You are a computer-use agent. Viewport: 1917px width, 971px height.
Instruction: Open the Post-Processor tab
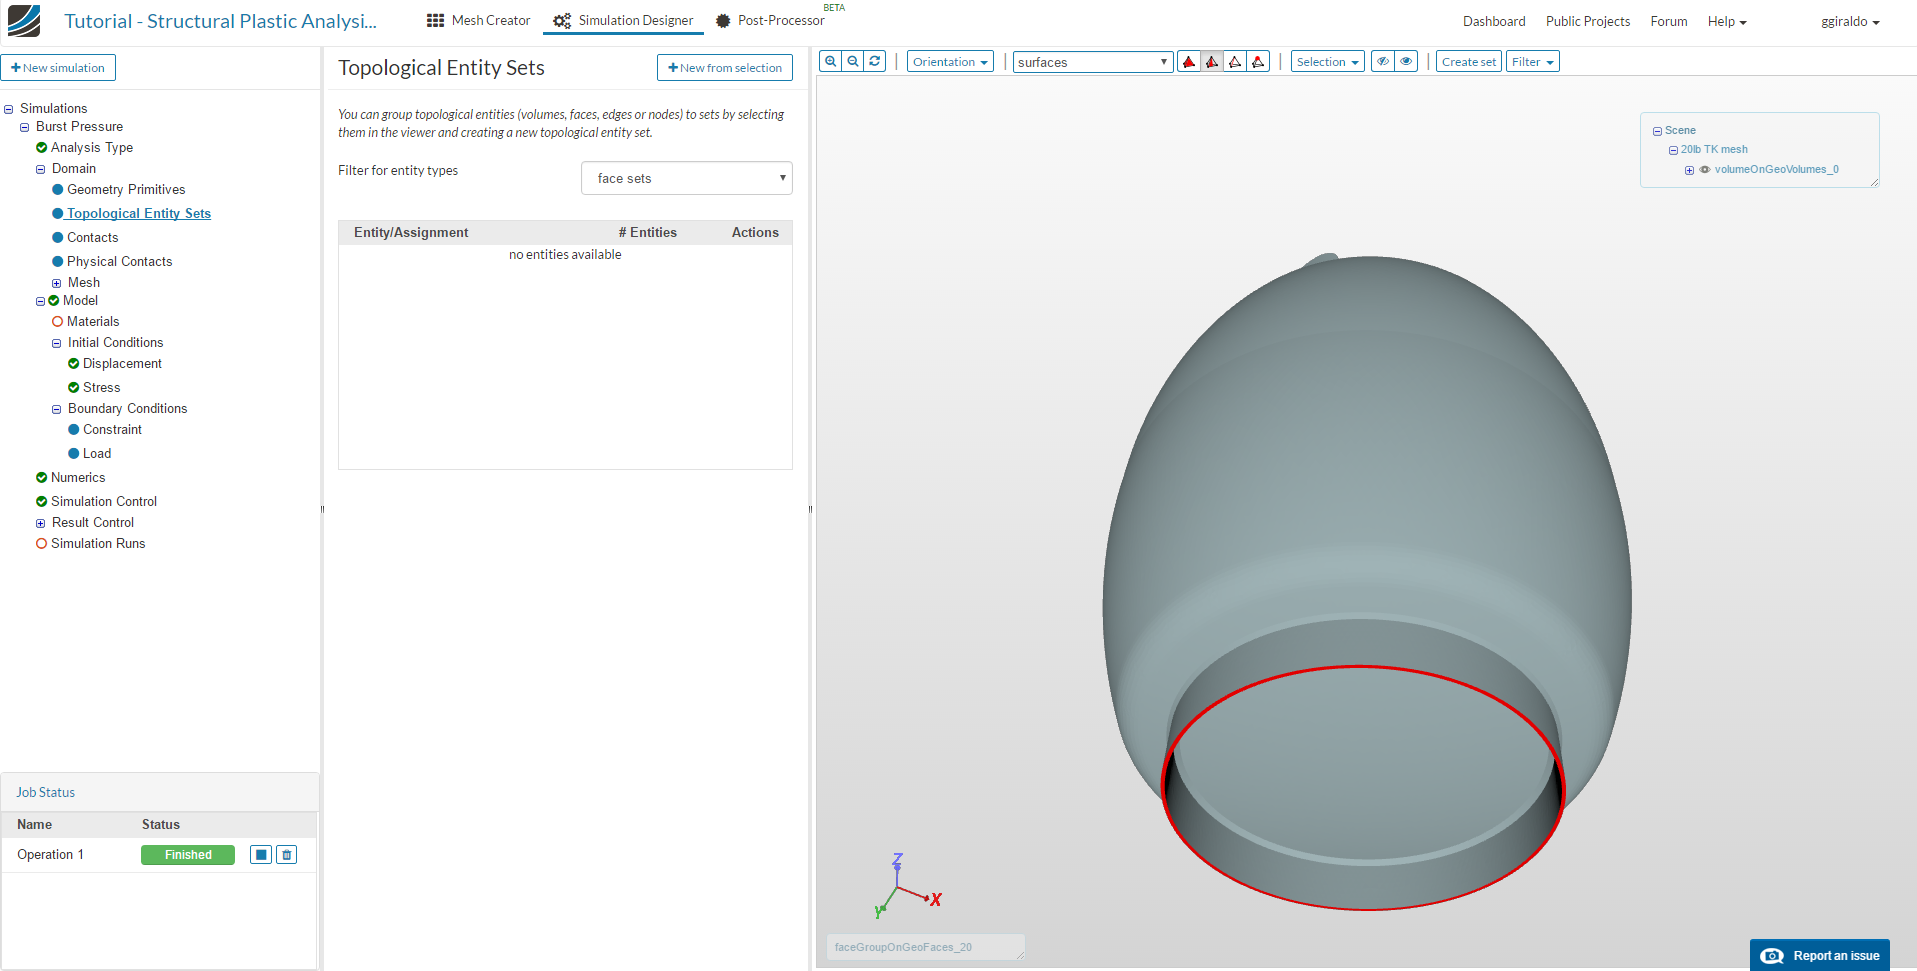pyautogui.click(x=770, y=21)
